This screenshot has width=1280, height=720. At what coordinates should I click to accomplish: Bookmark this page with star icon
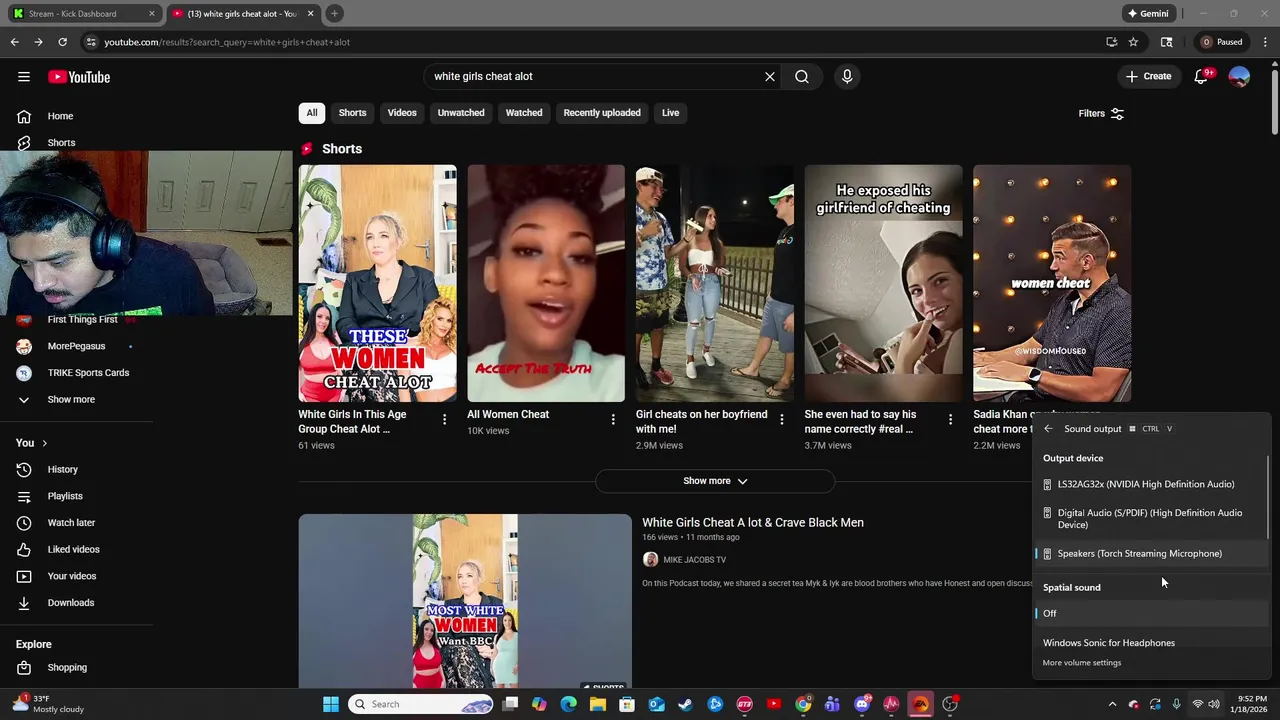pyautogui.click(x=1133, y=42)
